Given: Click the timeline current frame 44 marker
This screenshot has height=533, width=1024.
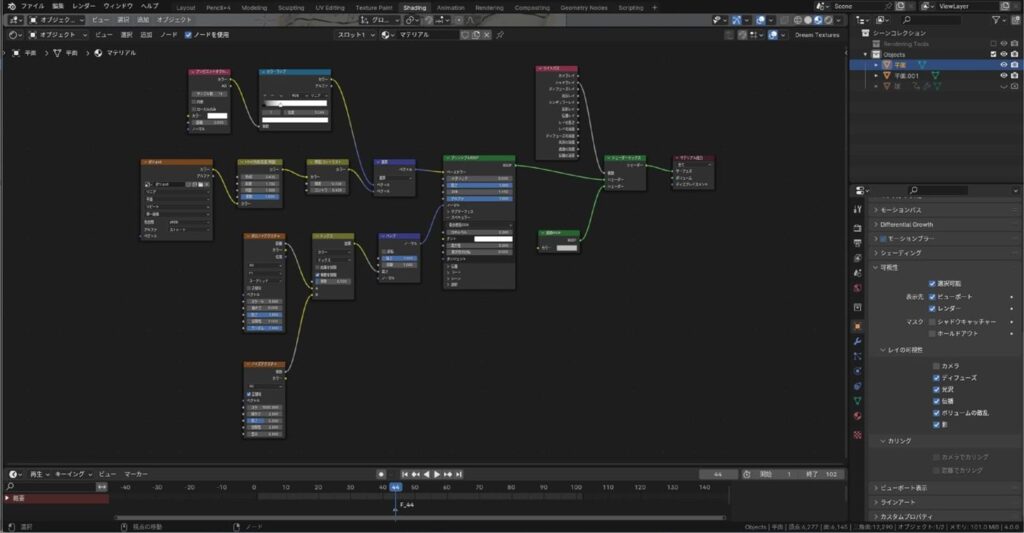Looking at the screenshot, I should 396,487.
